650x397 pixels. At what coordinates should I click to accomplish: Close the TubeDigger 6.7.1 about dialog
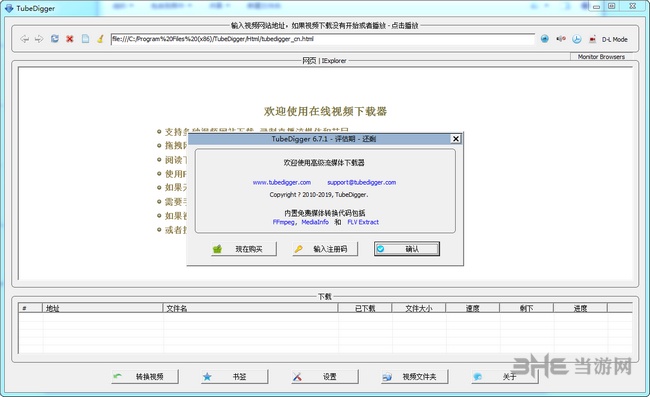(456, 139)
